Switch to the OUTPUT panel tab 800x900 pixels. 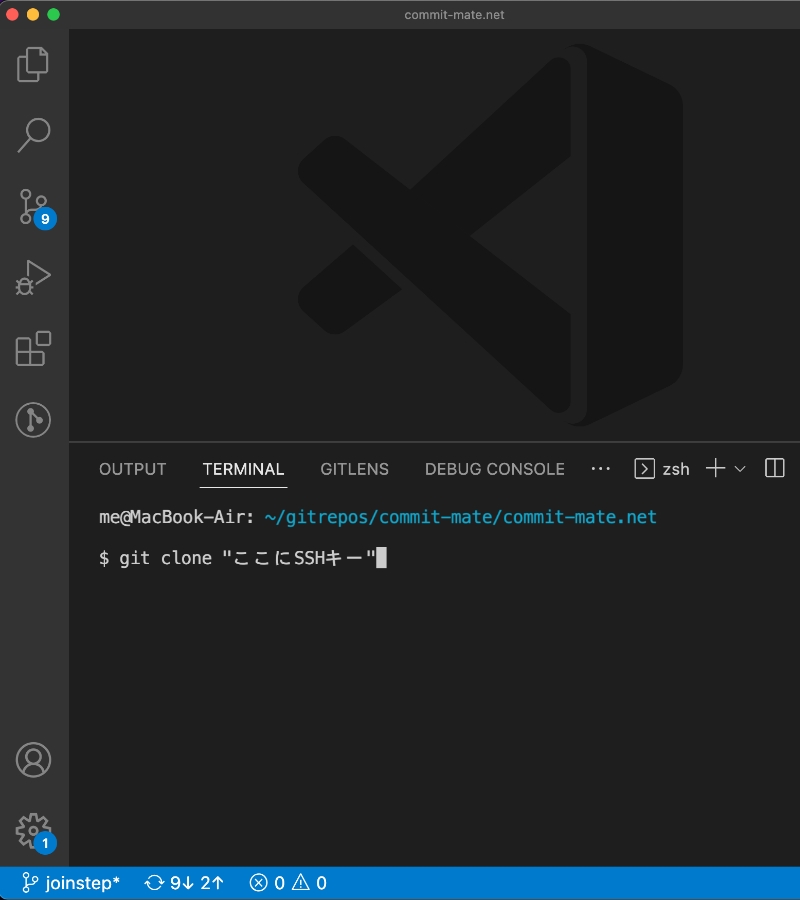[132, 469]
